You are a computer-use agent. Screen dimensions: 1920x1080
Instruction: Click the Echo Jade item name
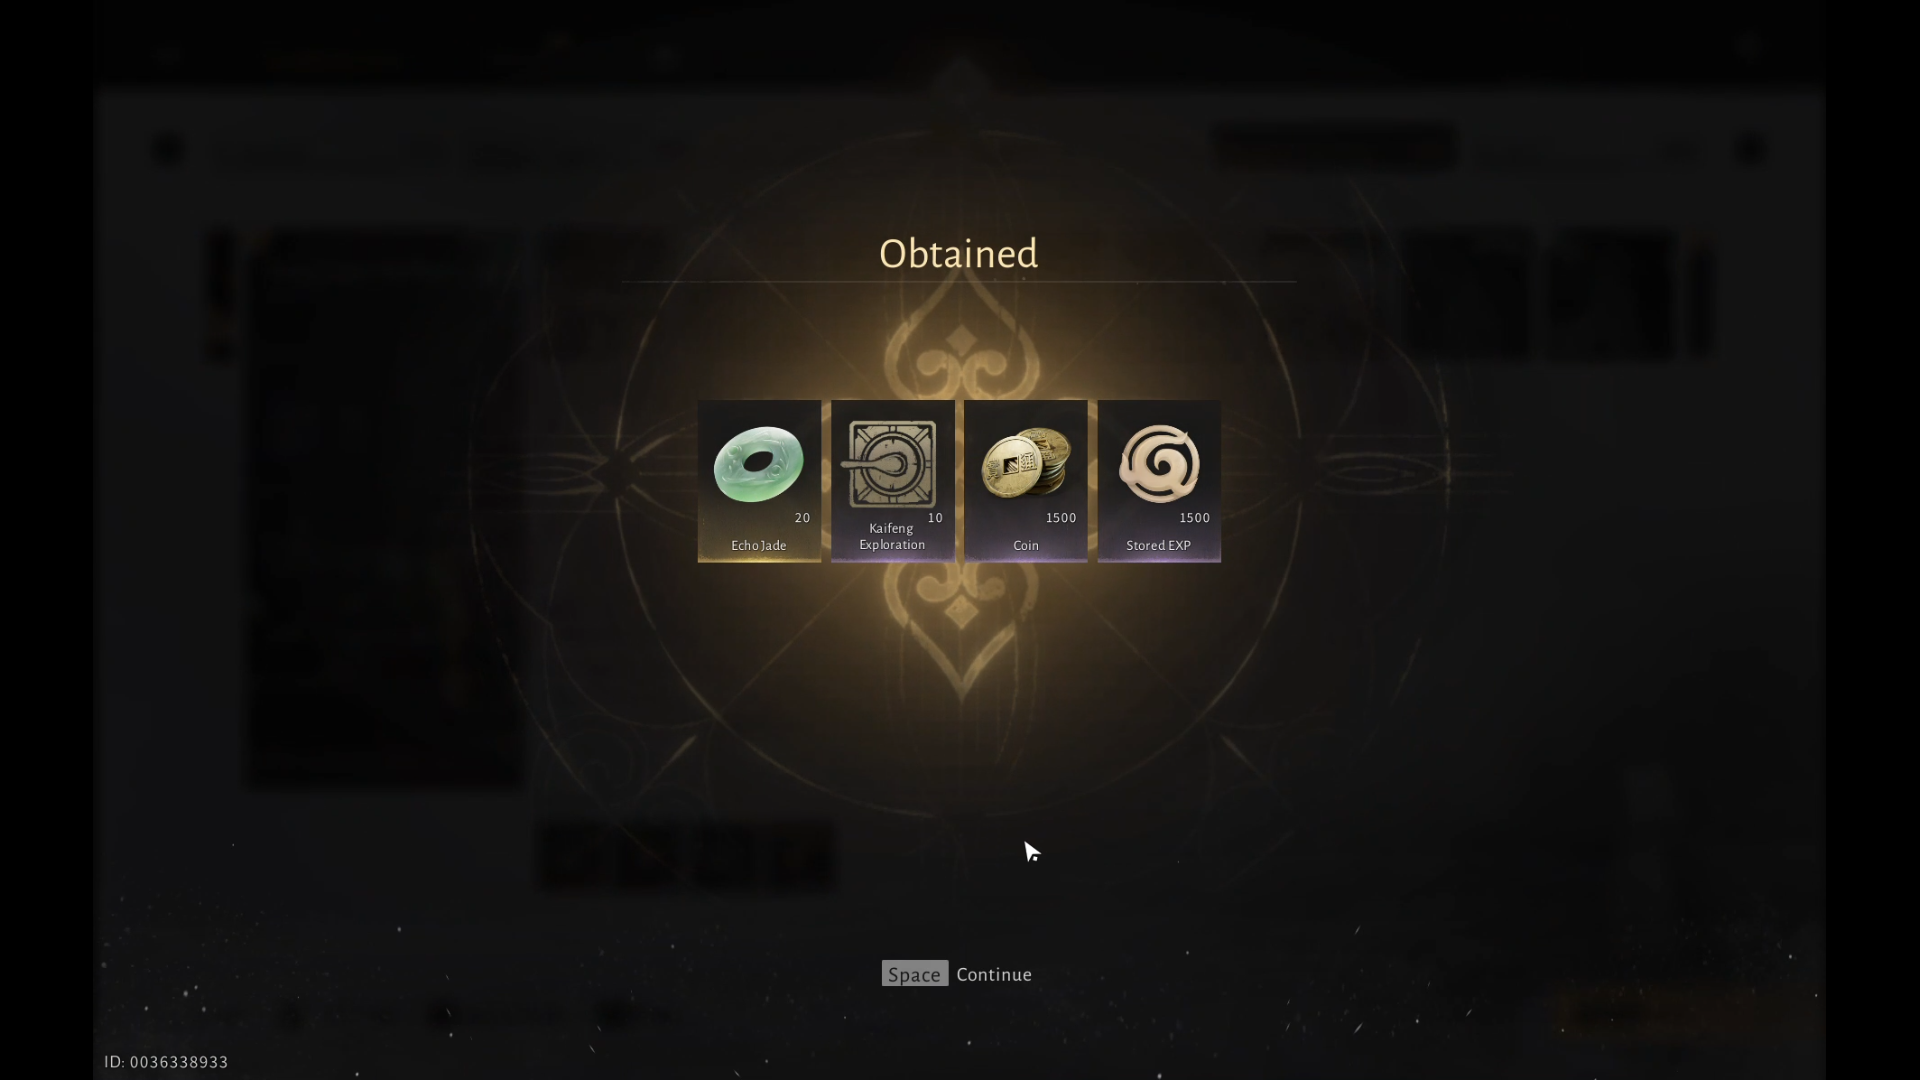click(x=759, y=546)
